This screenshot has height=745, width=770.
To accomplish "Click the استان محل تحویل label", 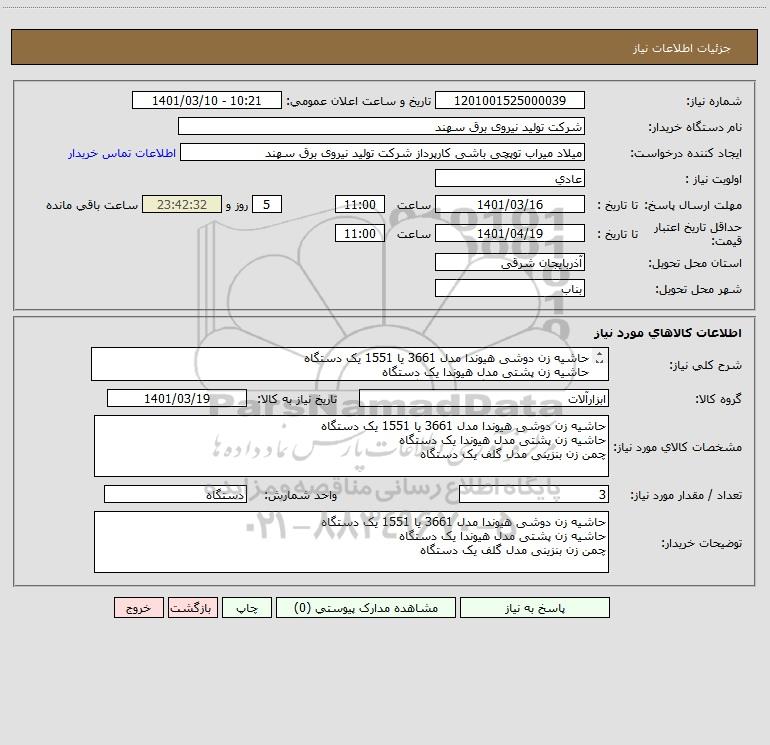I will pyautogui.click(x=695, y=264).
